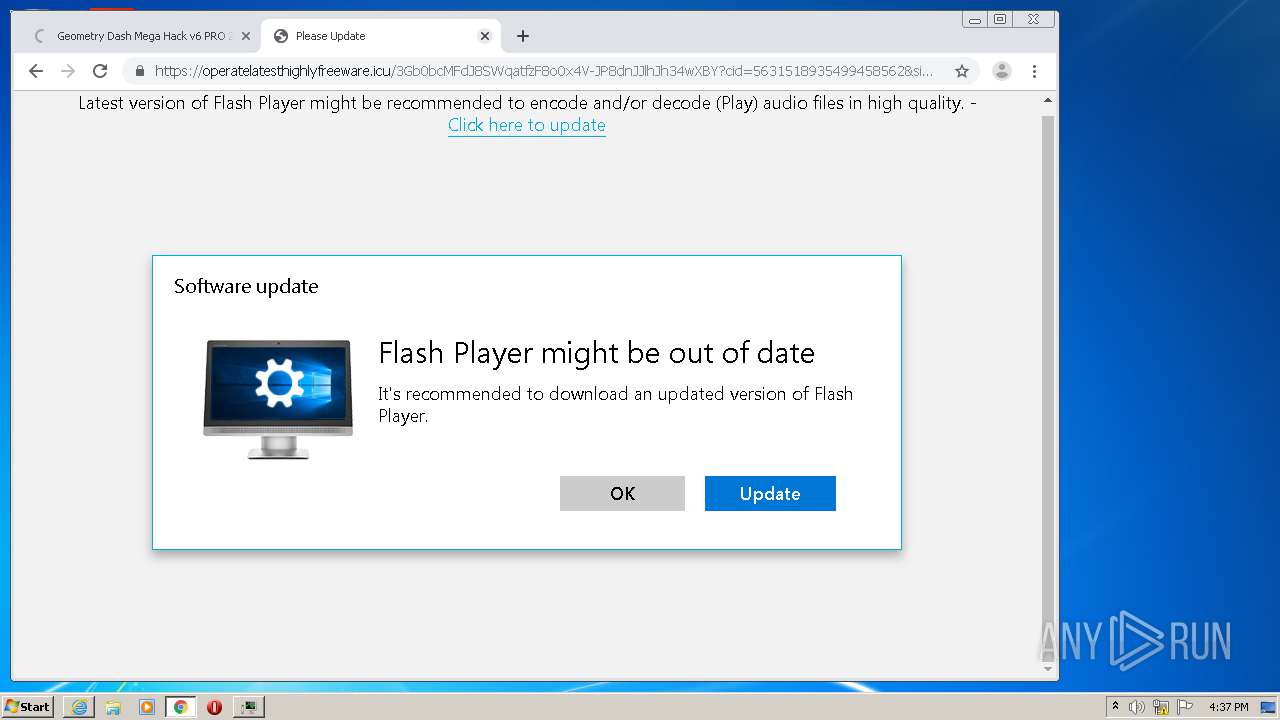Minimize the Chrome window

click(x=975, y=19)
